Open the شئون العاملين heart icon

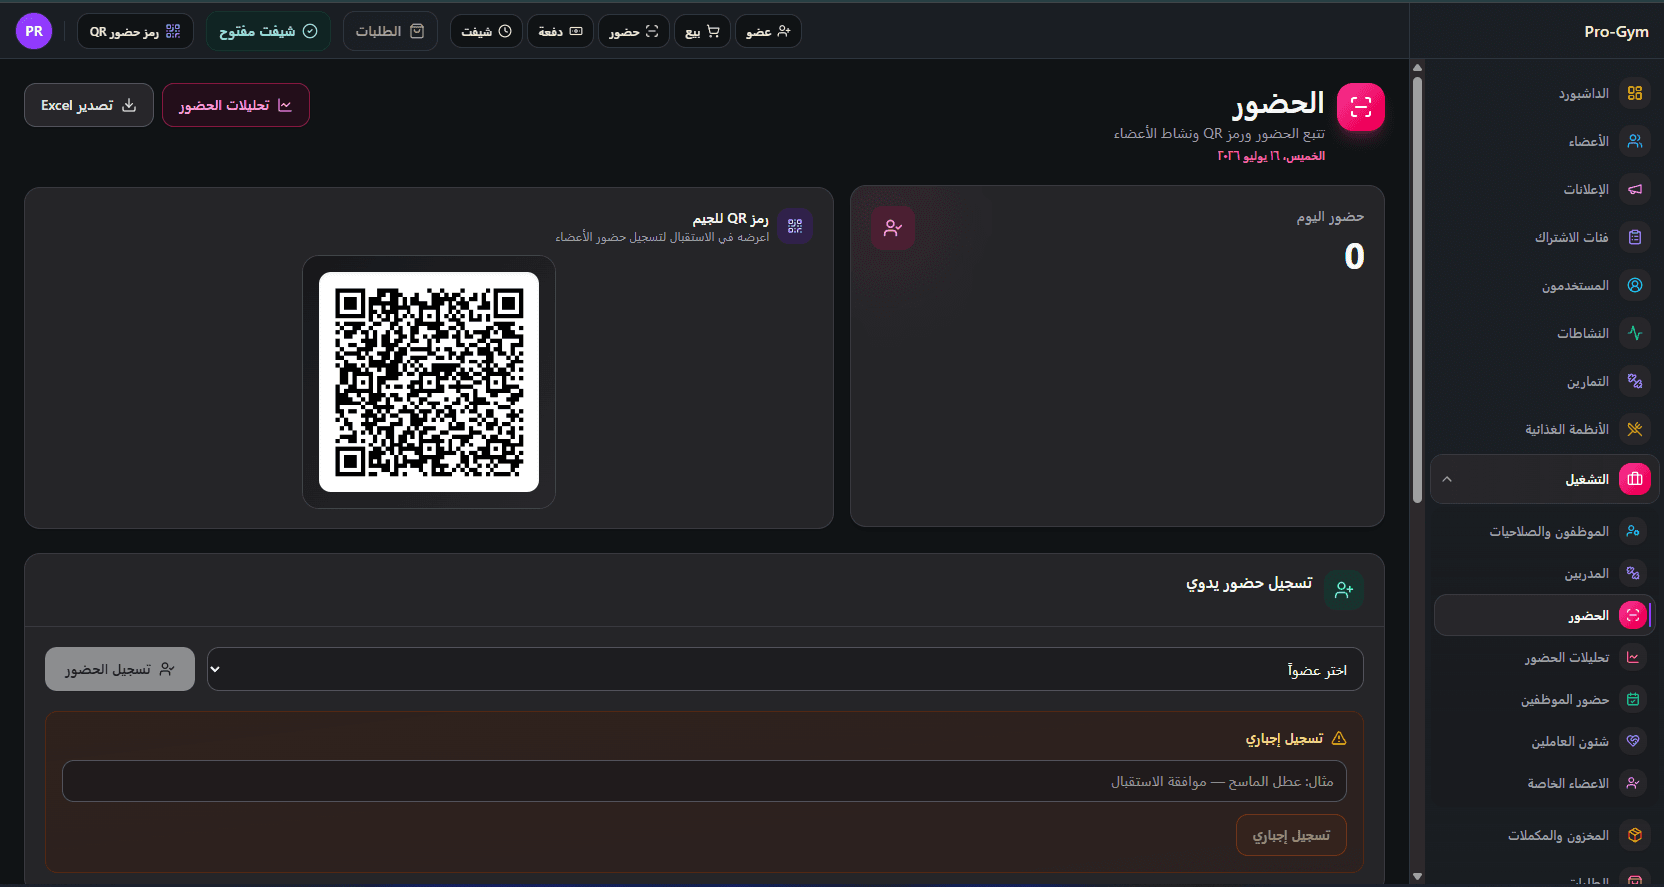pos(1633,741)
